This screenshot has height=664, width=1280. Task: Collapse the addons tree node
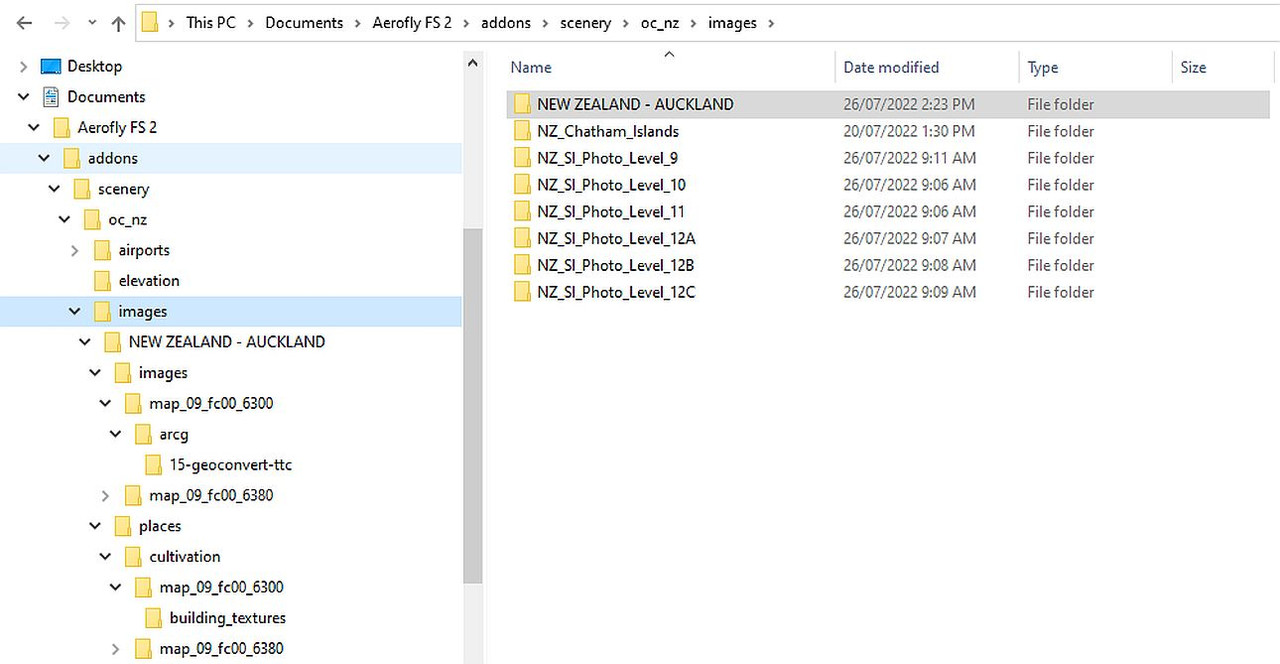pyautogui.click(x=44, y=158)
